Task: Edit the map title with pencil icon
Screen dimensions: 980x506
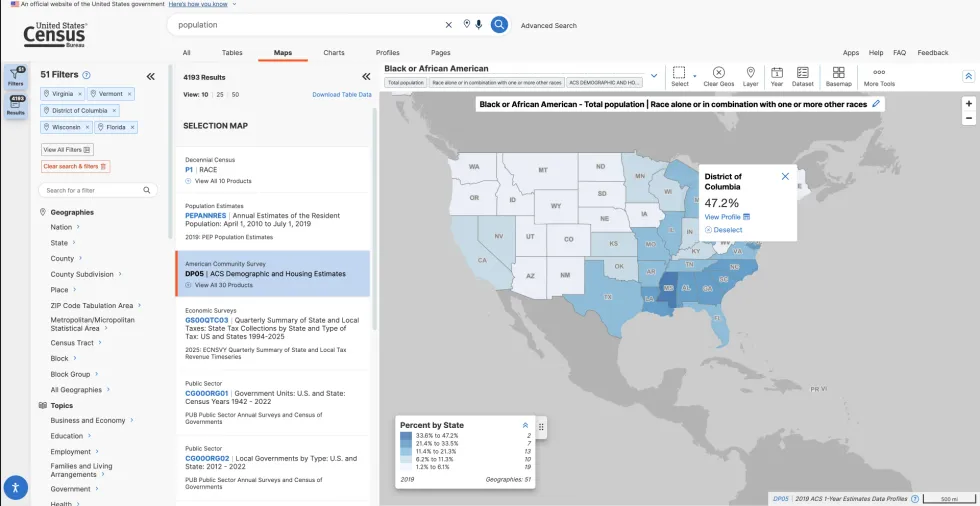Action: pyautogui.click(x=876, y=104)
